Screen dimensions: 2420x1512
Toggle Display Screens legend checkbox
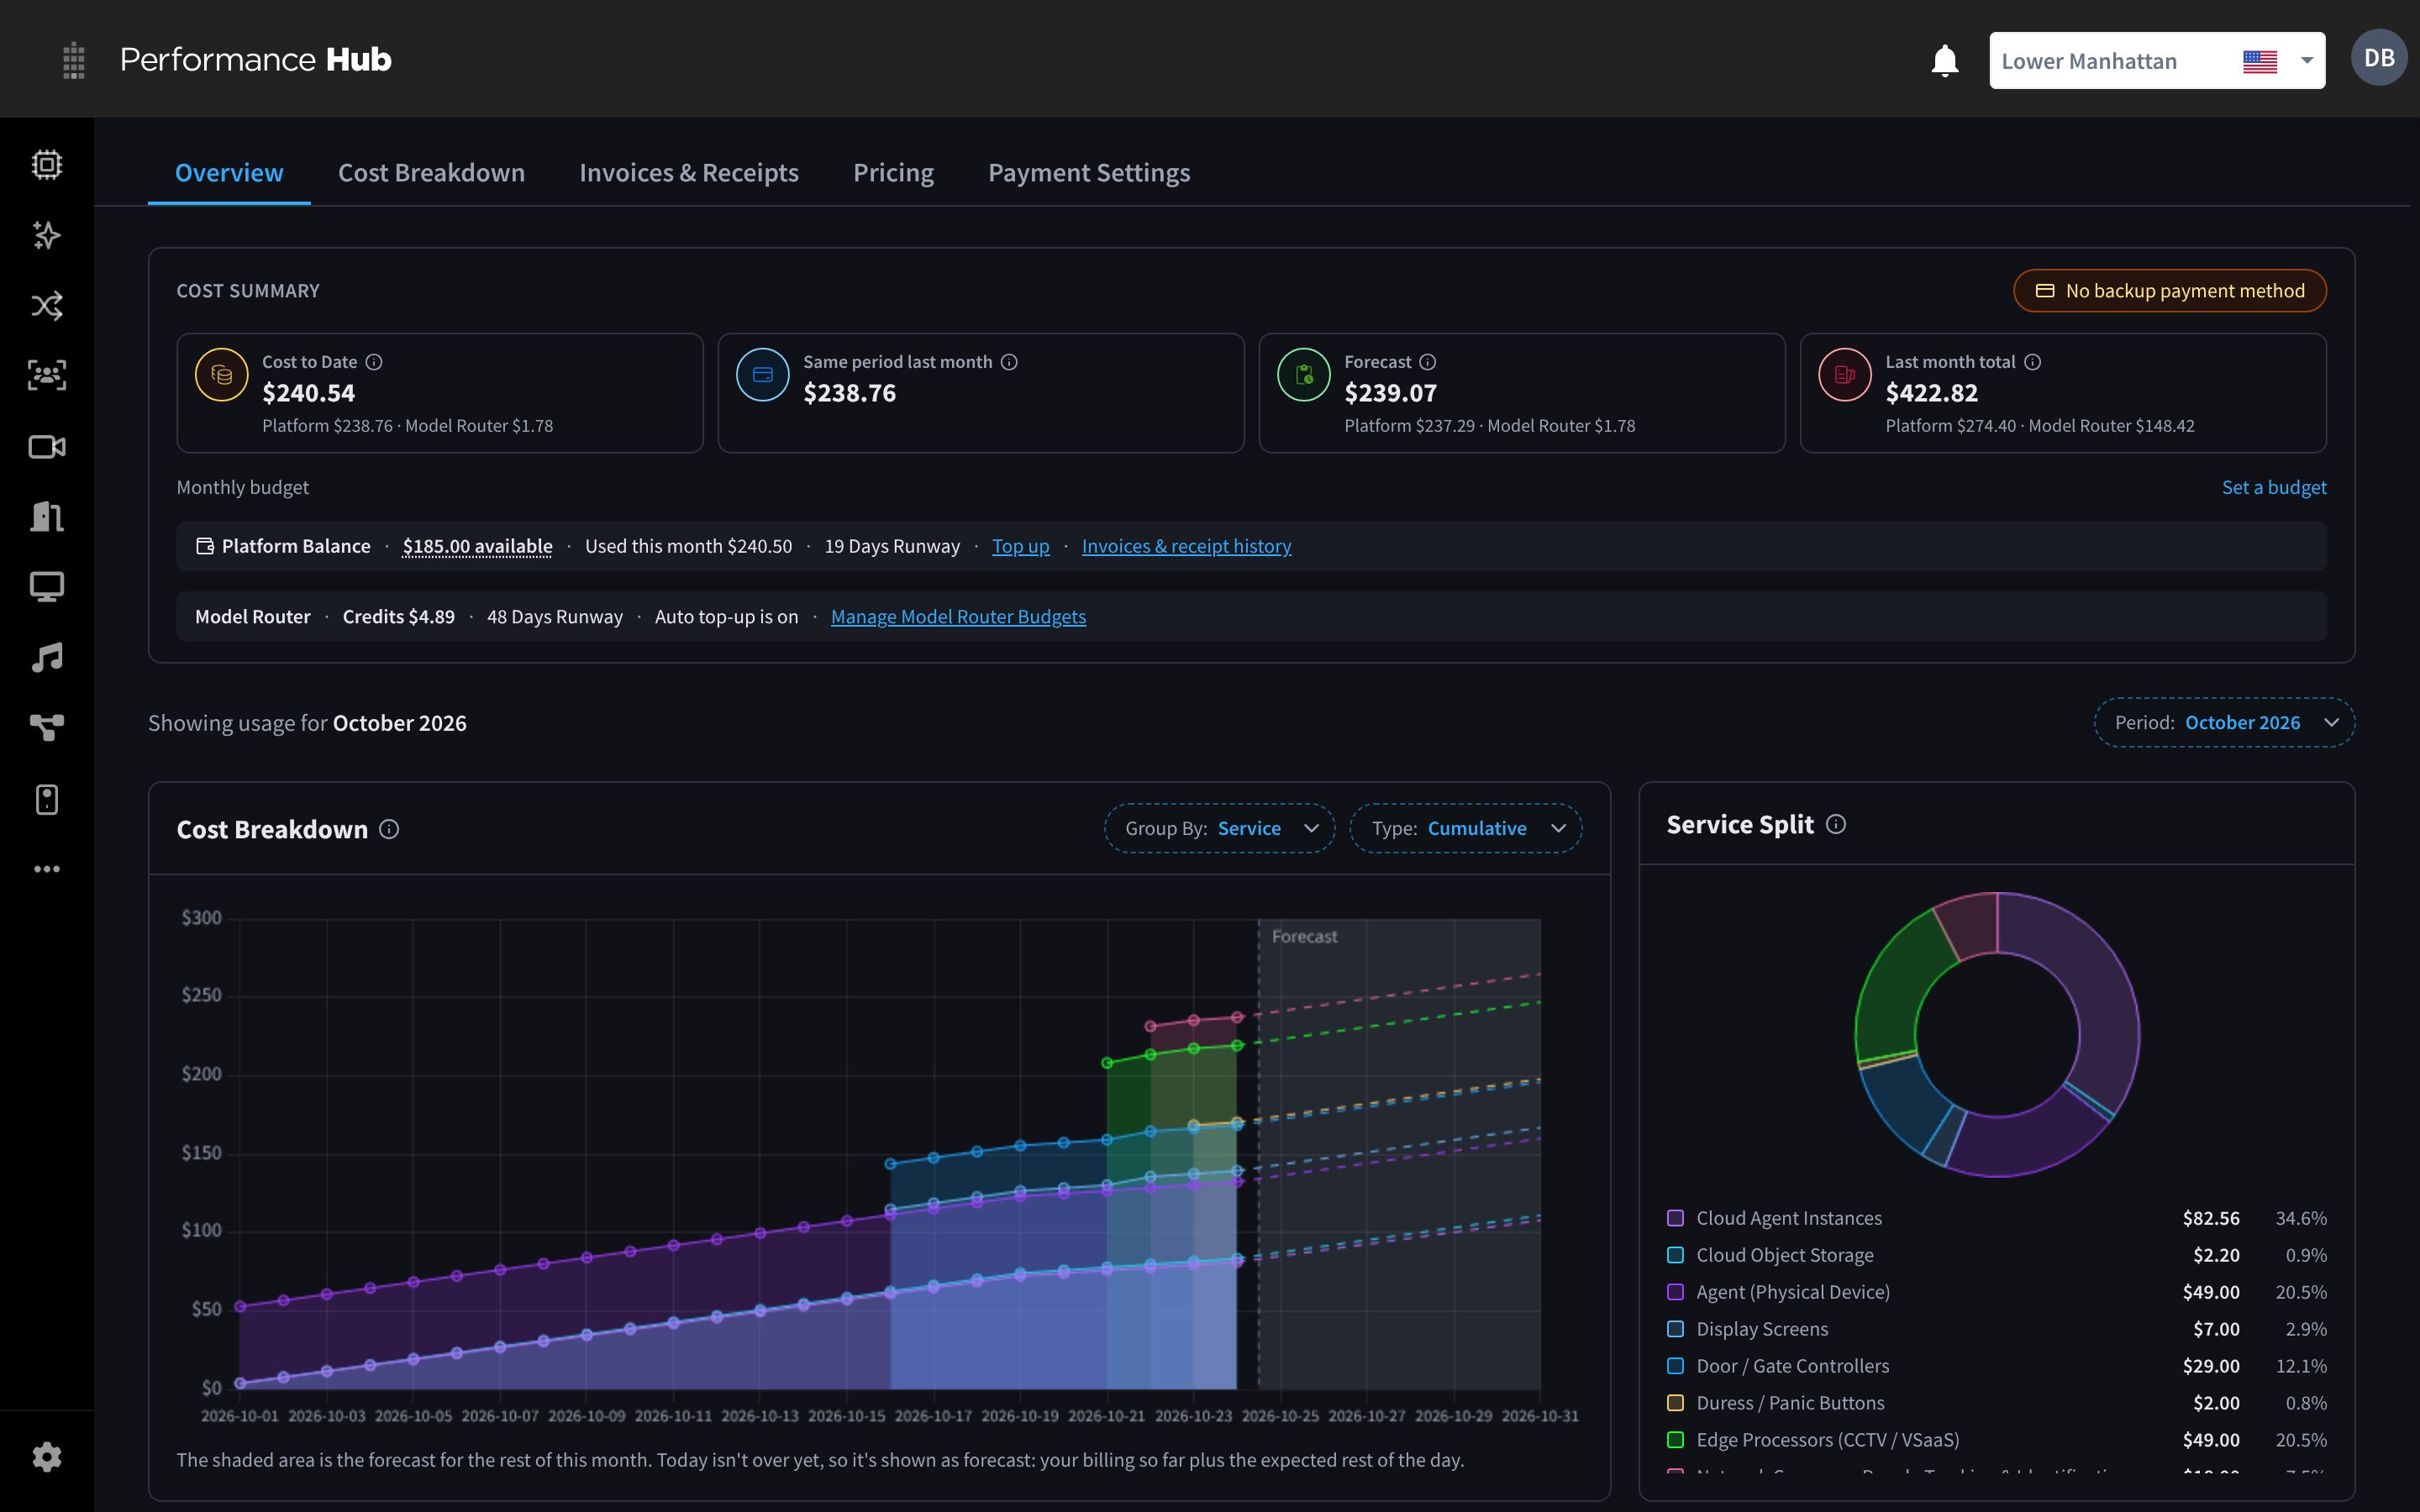(1676, 1329)
